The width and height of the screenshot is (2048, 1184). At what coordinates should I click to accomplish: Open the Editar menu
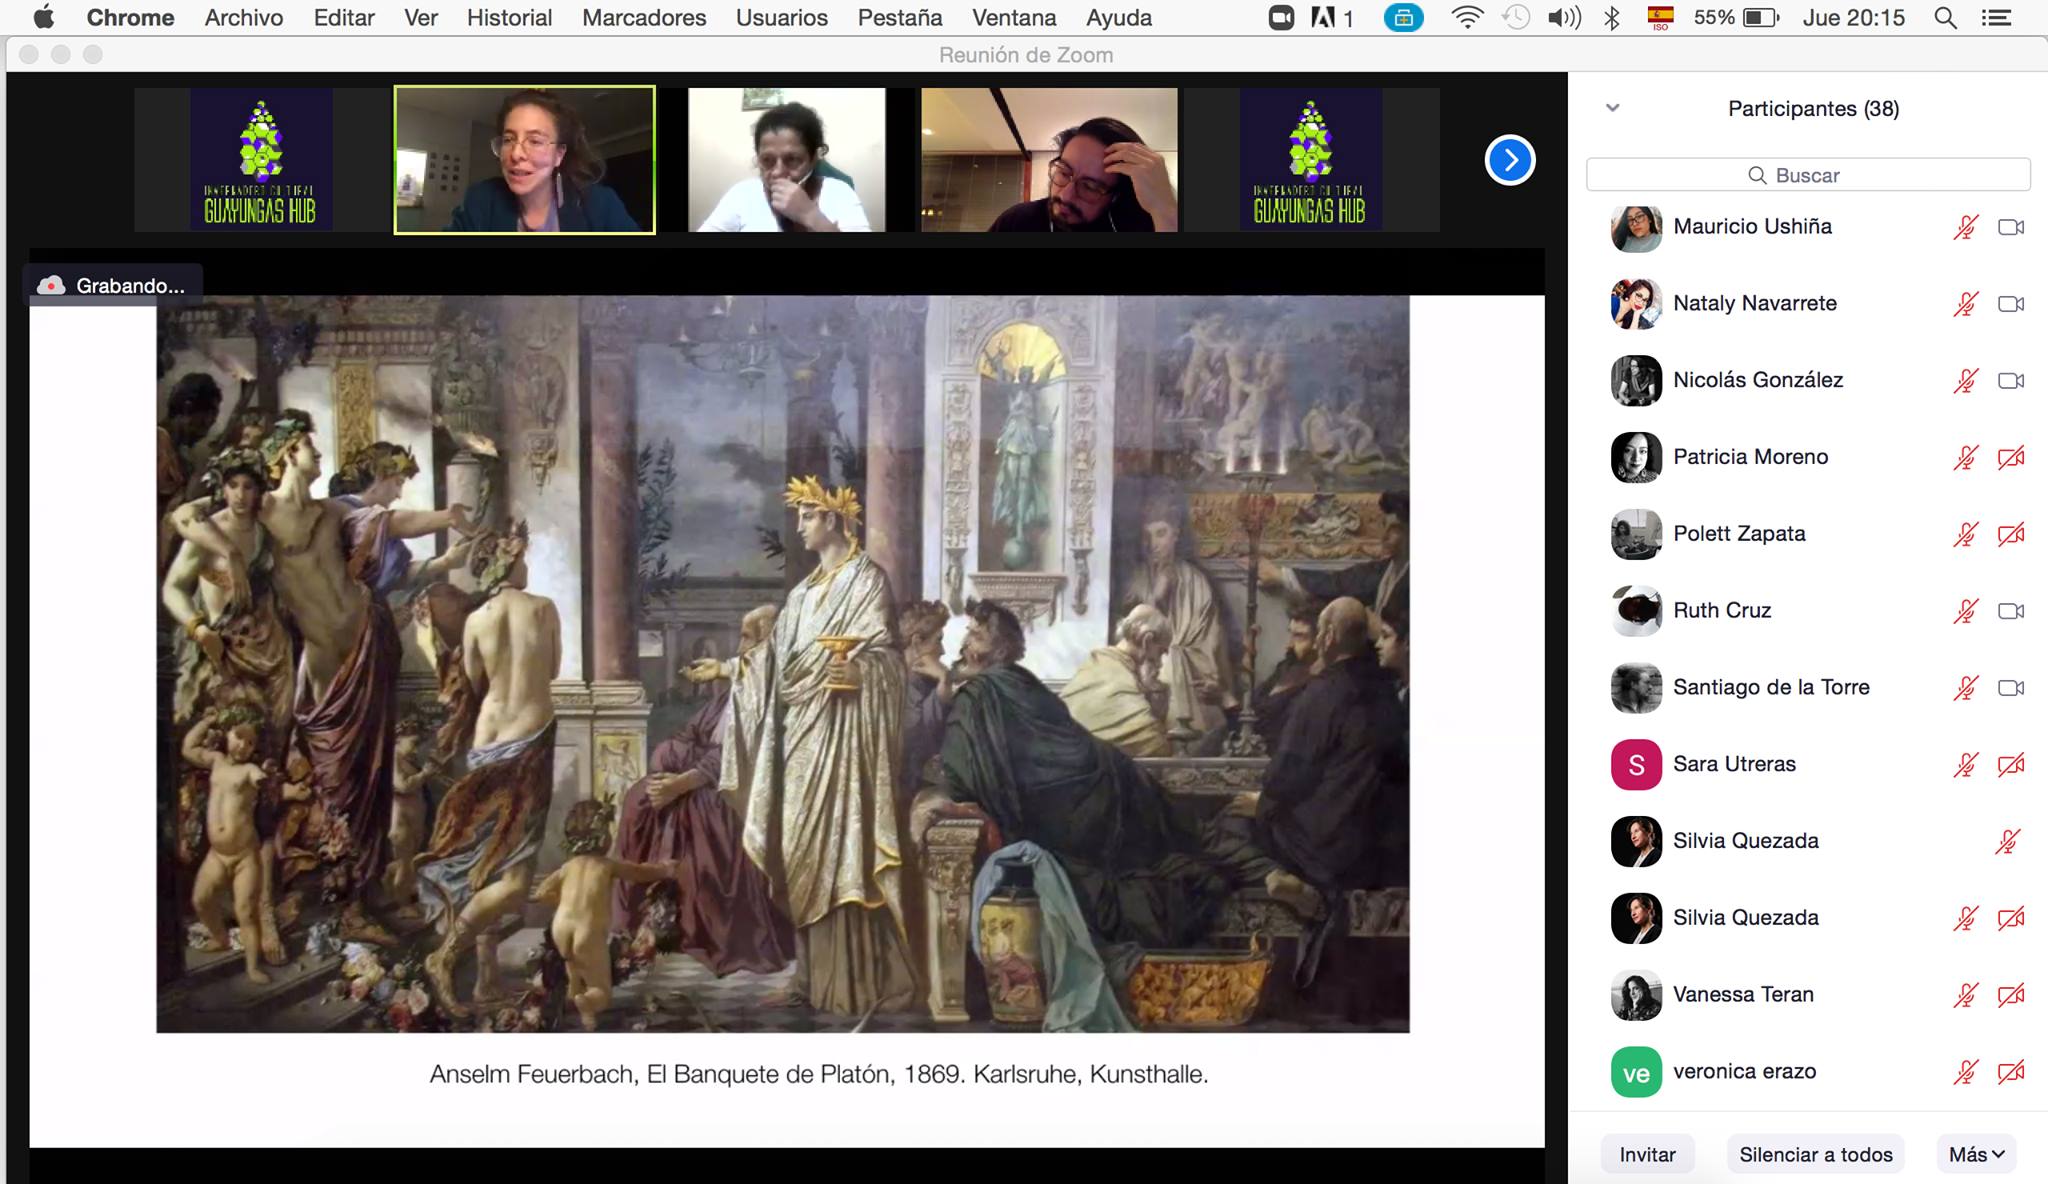[x=344, y=18]
